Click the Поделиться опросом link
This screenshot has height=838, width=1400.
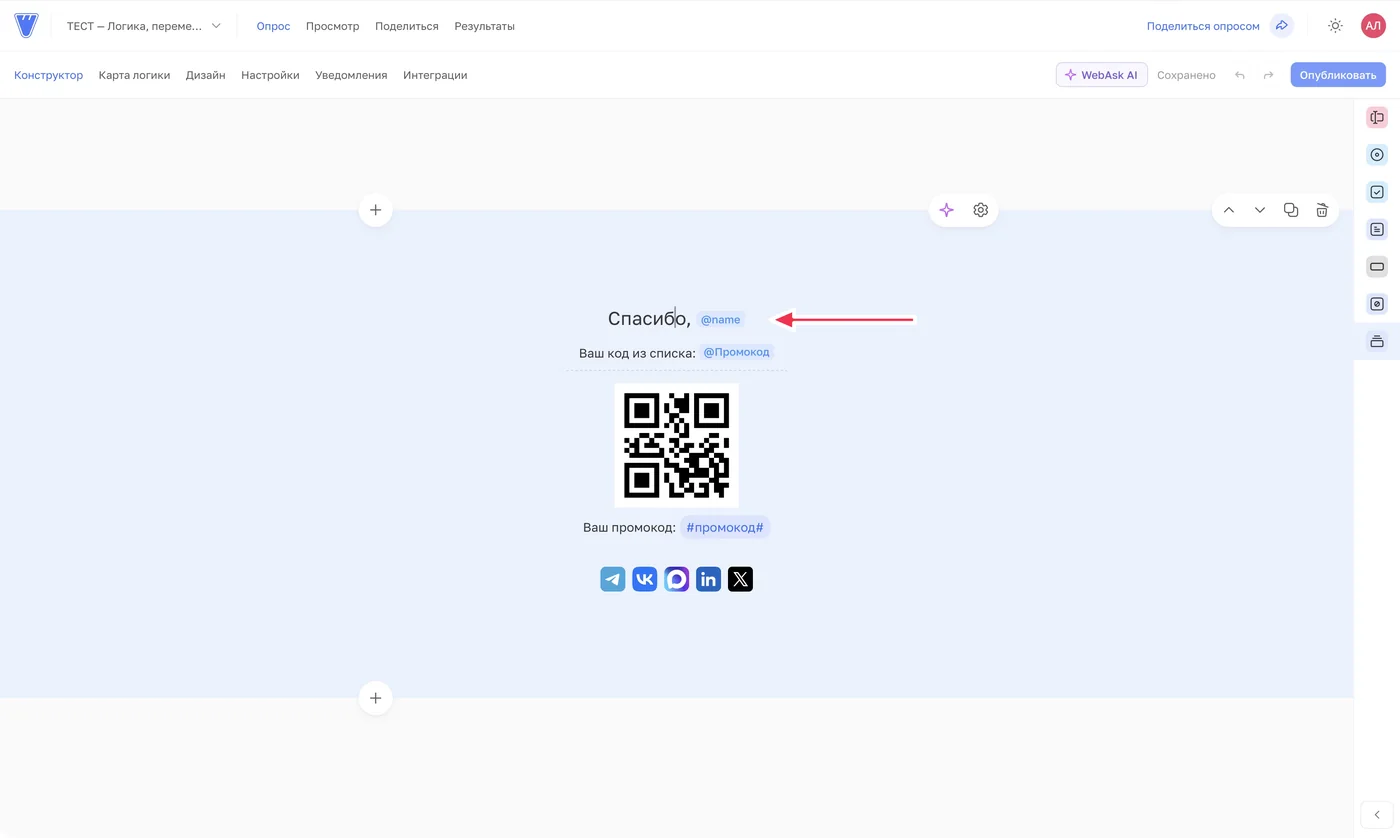(1203, 26)
